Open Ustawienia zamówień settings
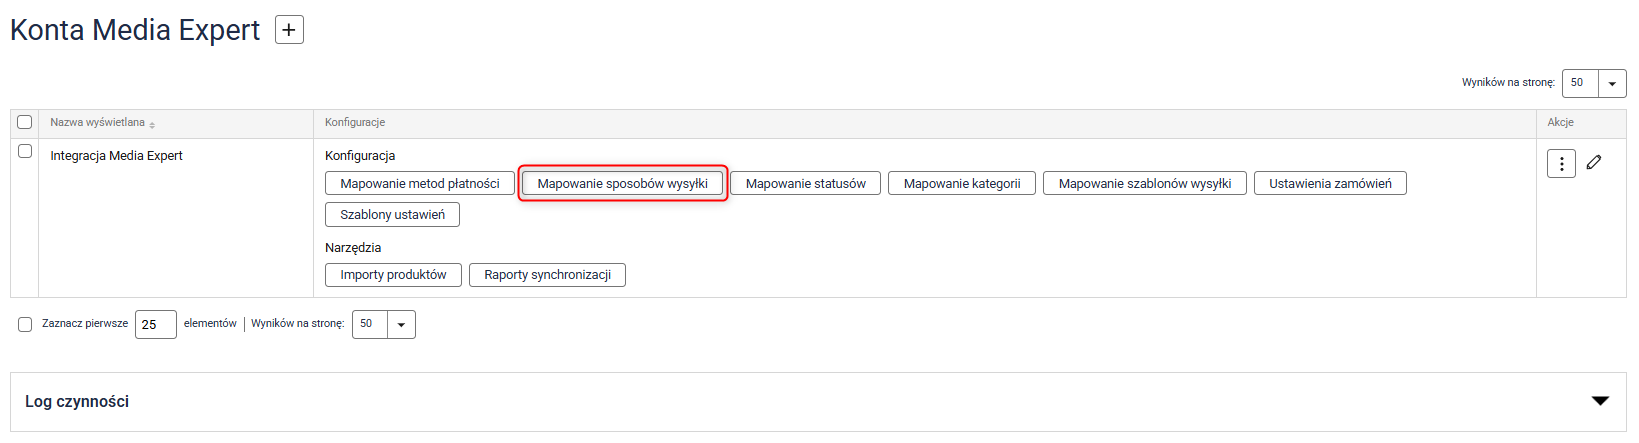This screenshot has height=443, width=1639. [x=1330, y=183]
